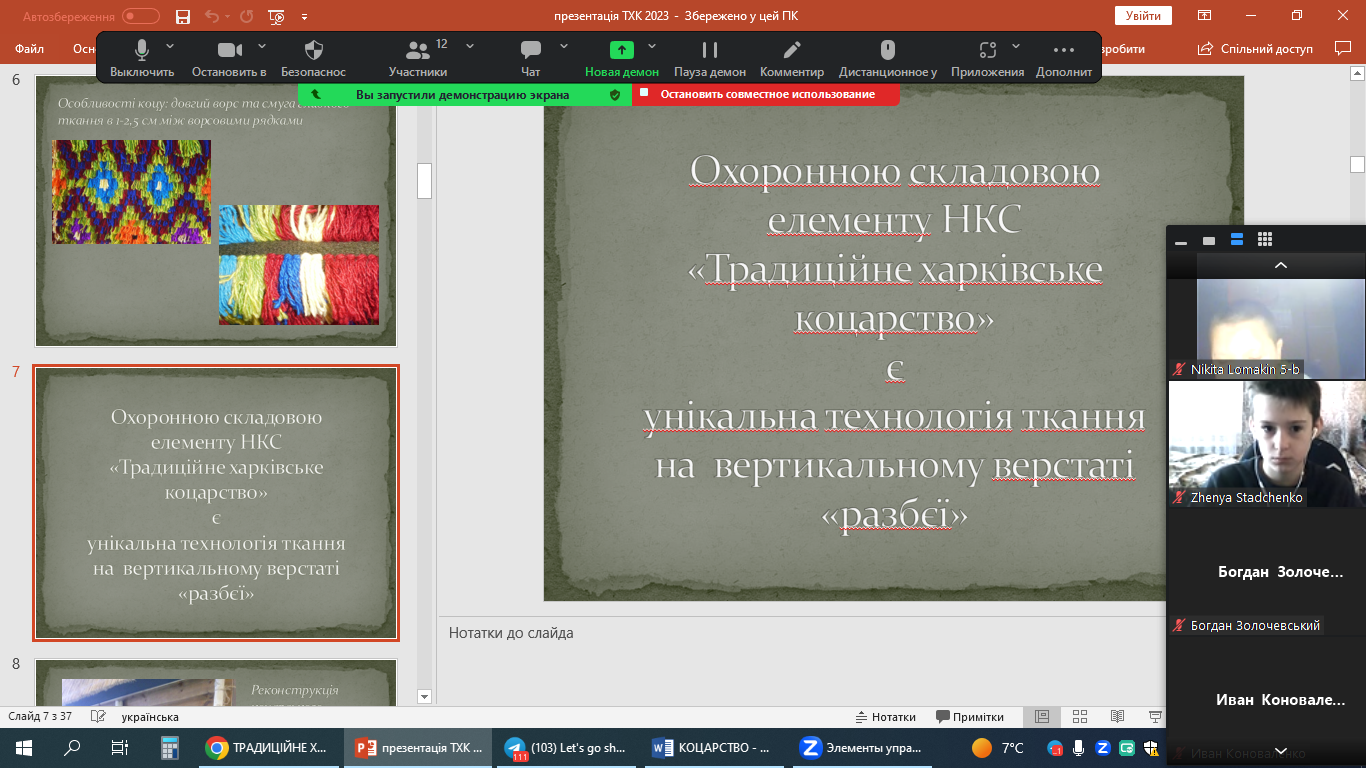Click Увійти sign-in button
This screenshot has height=768, width=1366.
(x=1143, y=16)
